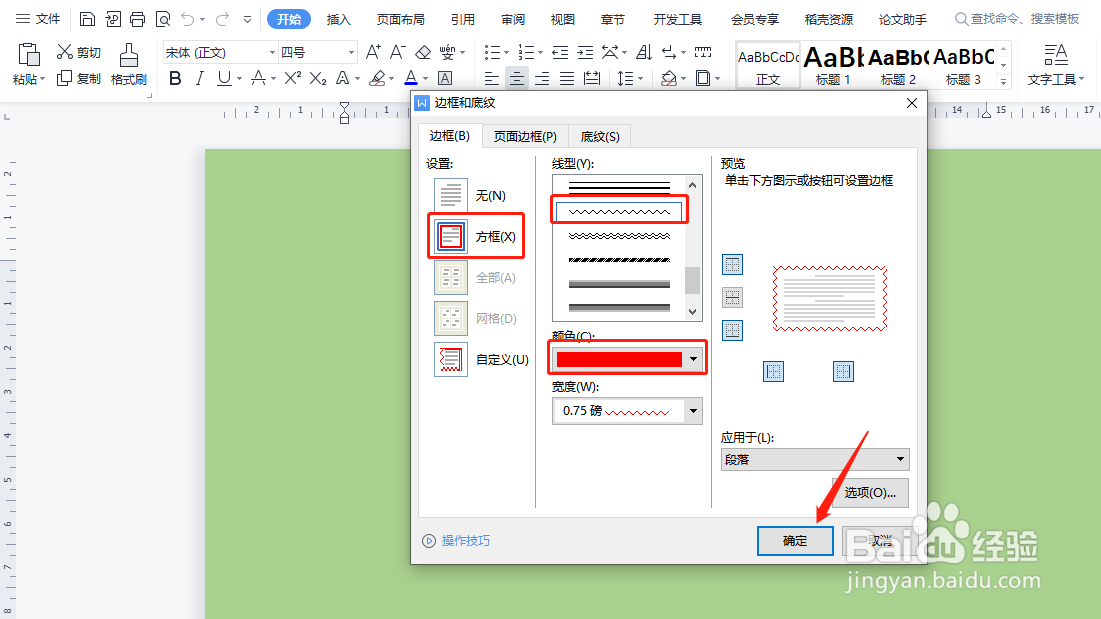Open Print Preview icon
Screen dimensions: 1101x619
click(x=163, y=19)
